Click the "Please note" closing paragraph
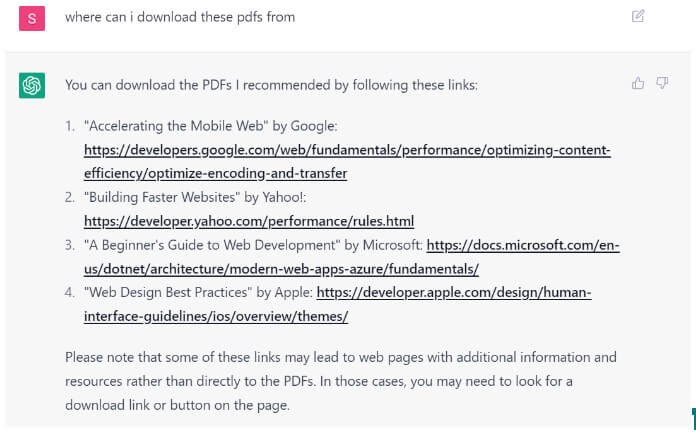696x444 pixels. point(340,381)
